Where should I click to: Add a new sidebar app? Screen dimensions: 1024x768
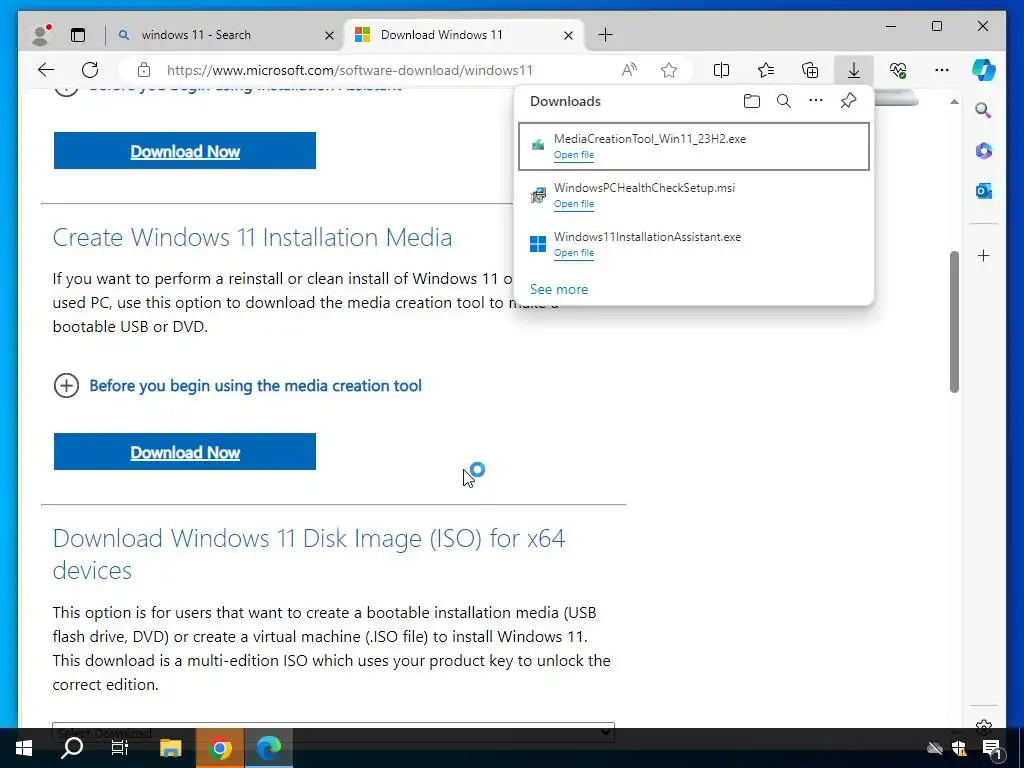coord(984,255)
